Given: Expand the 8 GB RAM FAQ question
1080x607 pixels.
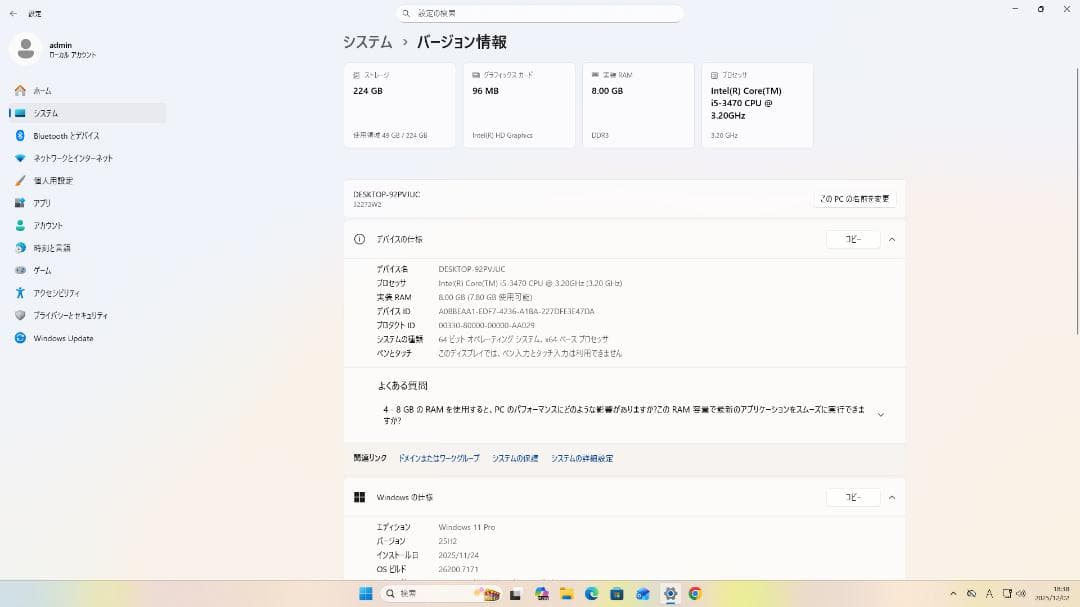Looking at the screenshot, I should coord(881,412).
